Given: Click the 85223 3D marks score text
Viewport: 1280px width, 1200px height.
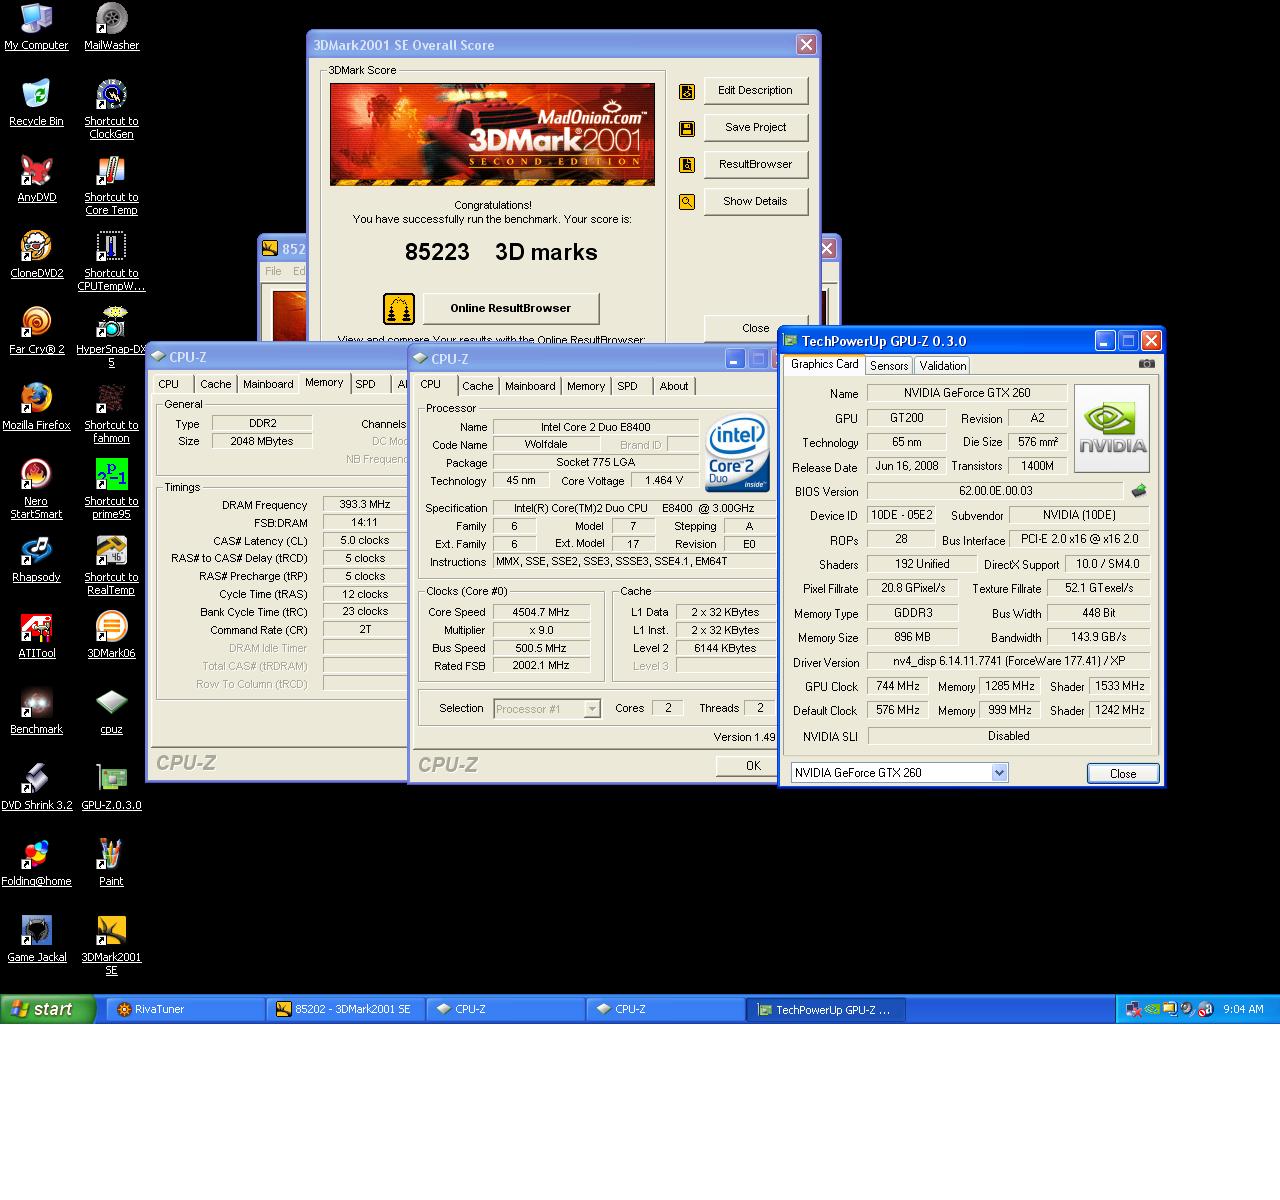Looking at the screenshot, I should (x=501, y=253).
